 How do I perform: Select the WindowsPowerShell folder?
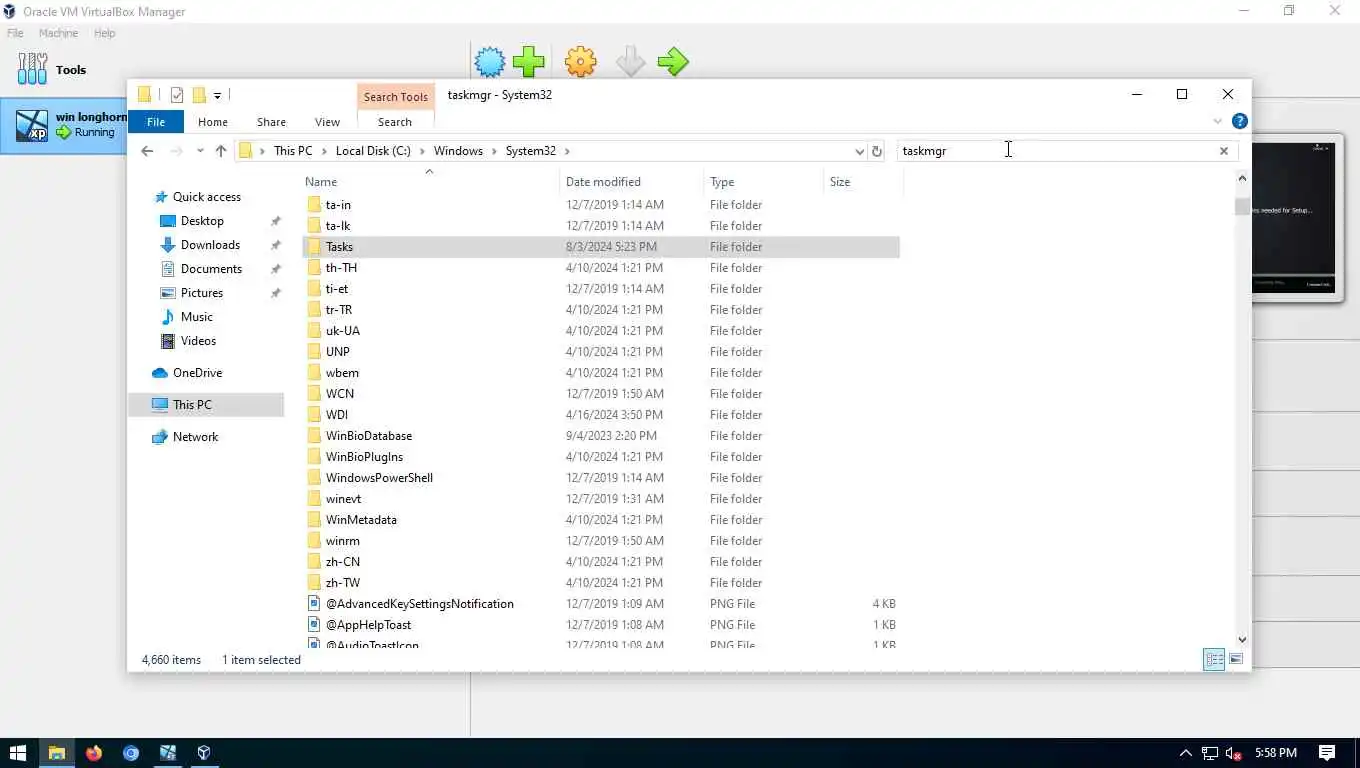tap(601, 478)
